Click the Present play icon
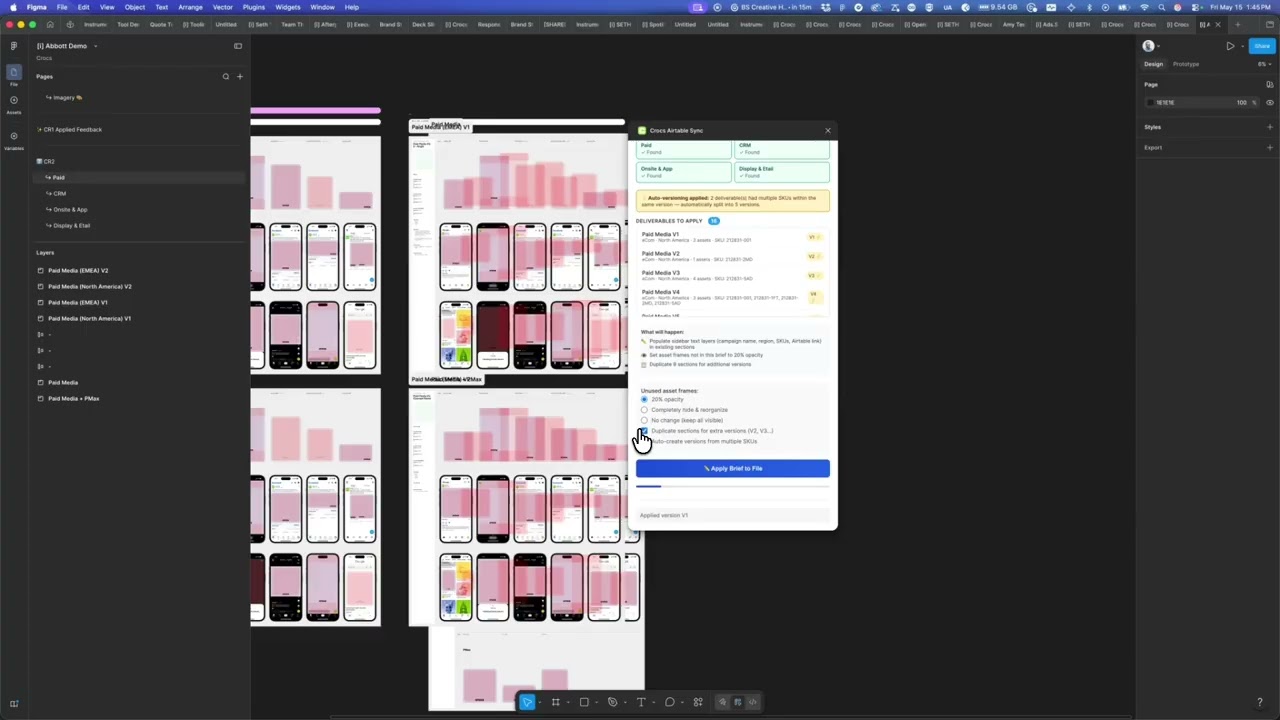1280x720 pixels. [1230, 46]
